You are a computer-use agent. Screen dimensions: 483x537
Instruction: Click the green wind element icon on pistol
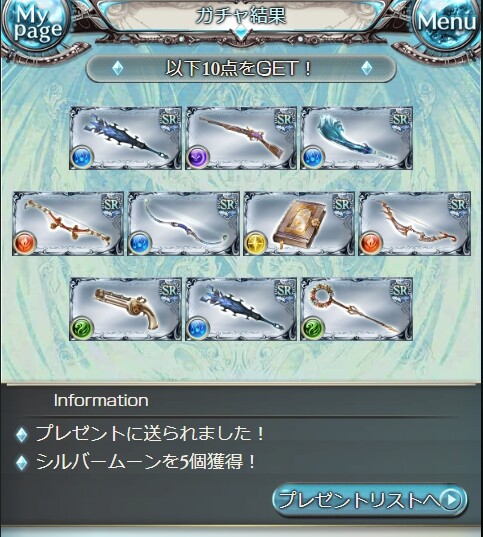pyautogui.click(x=82, y=328)
